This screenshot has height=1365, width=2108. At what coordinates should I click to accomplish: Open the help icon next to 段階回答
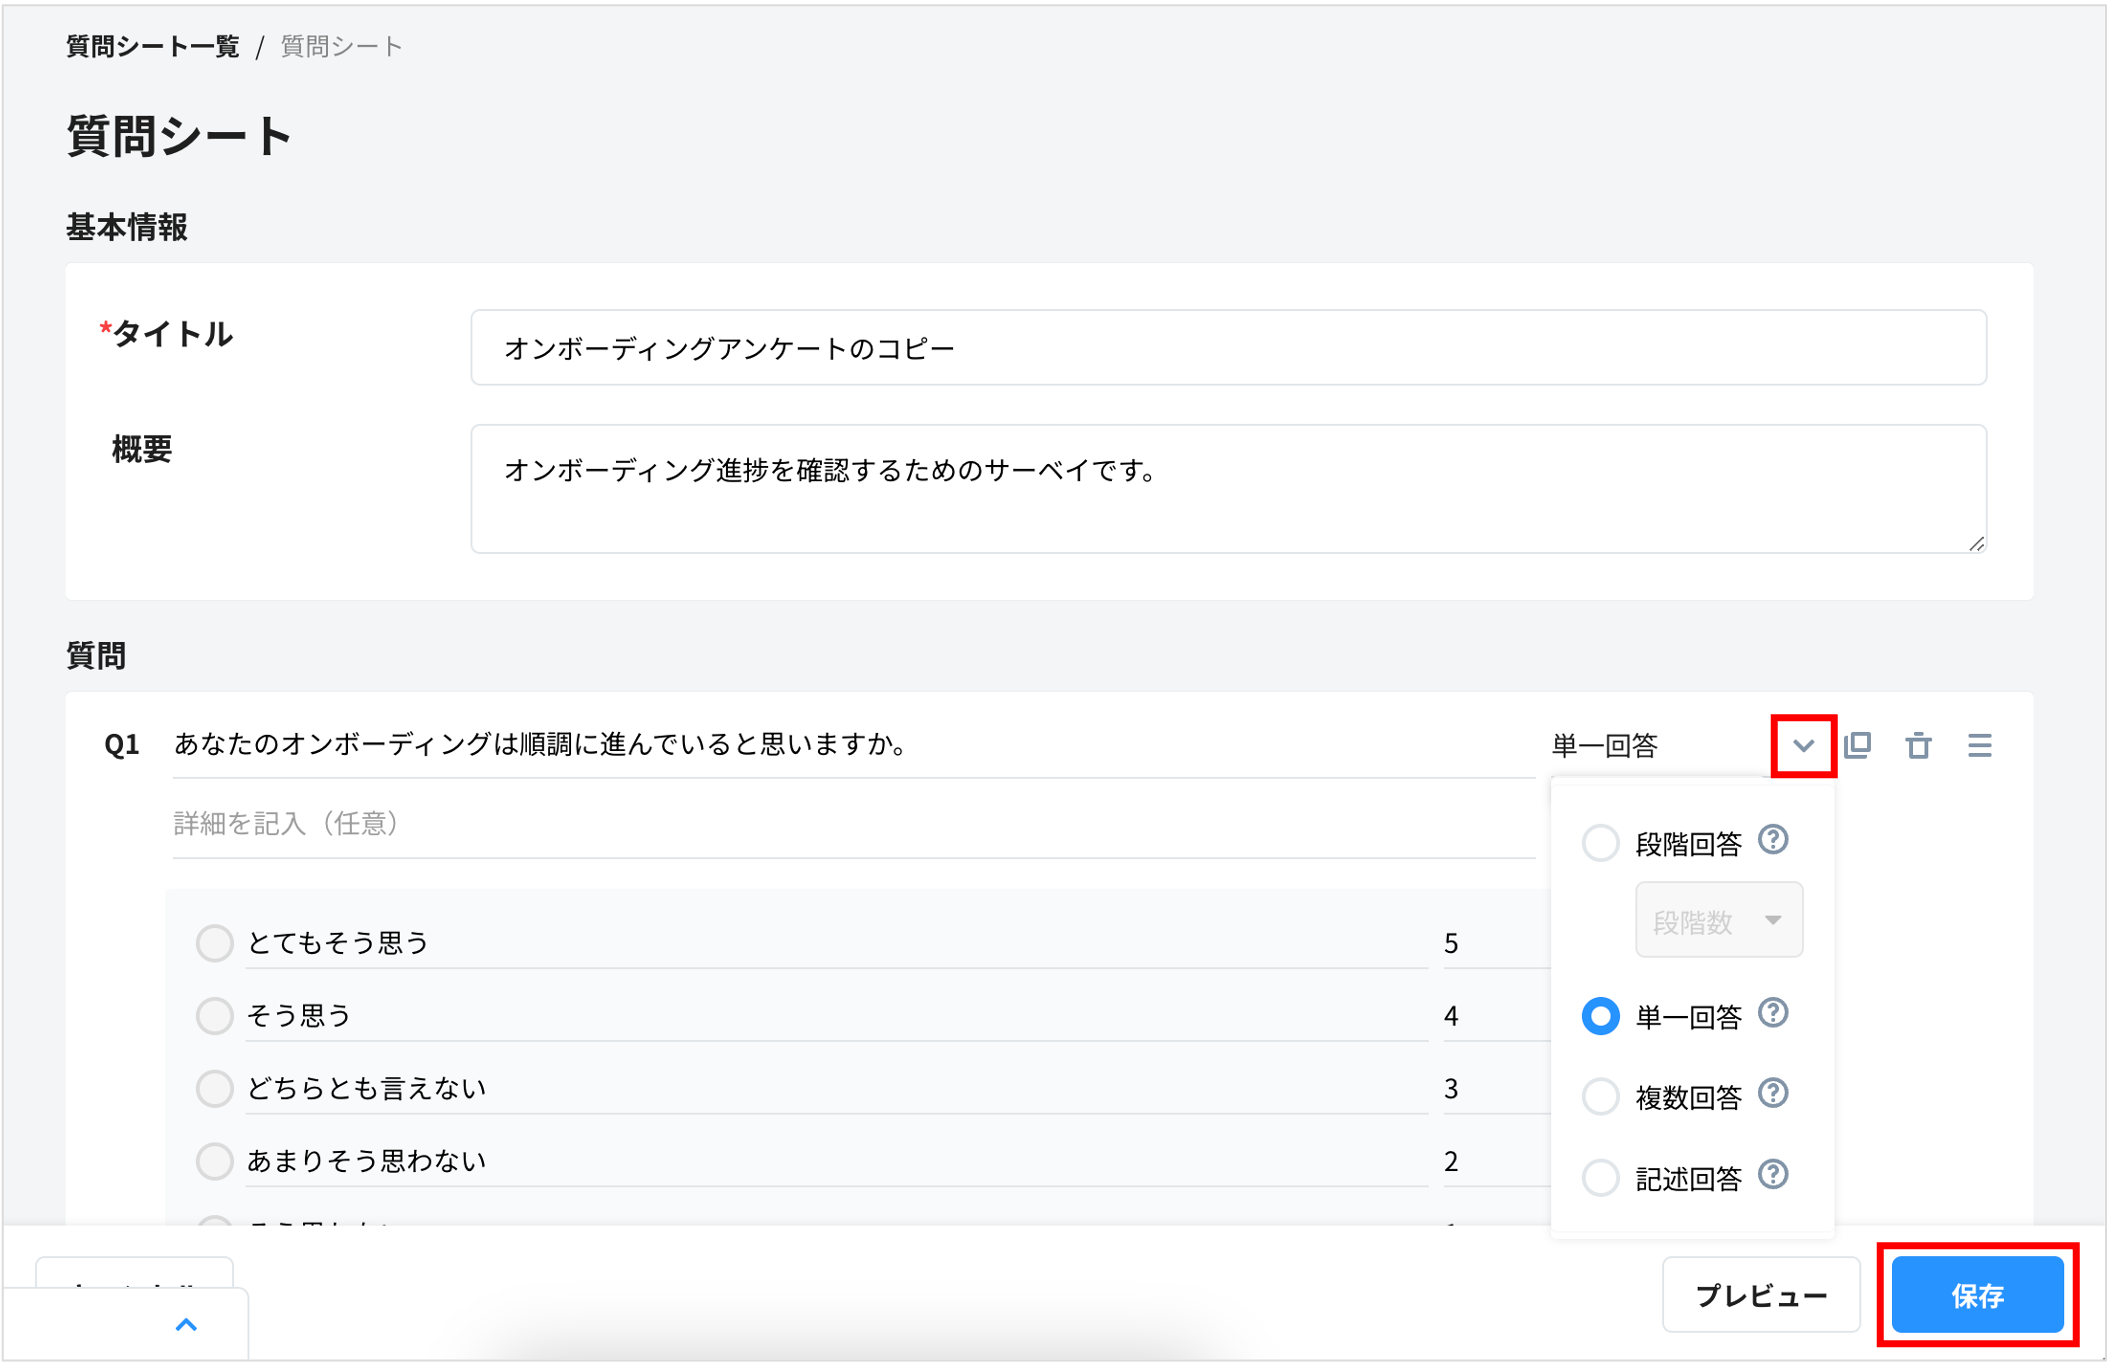click(1773, 840)
